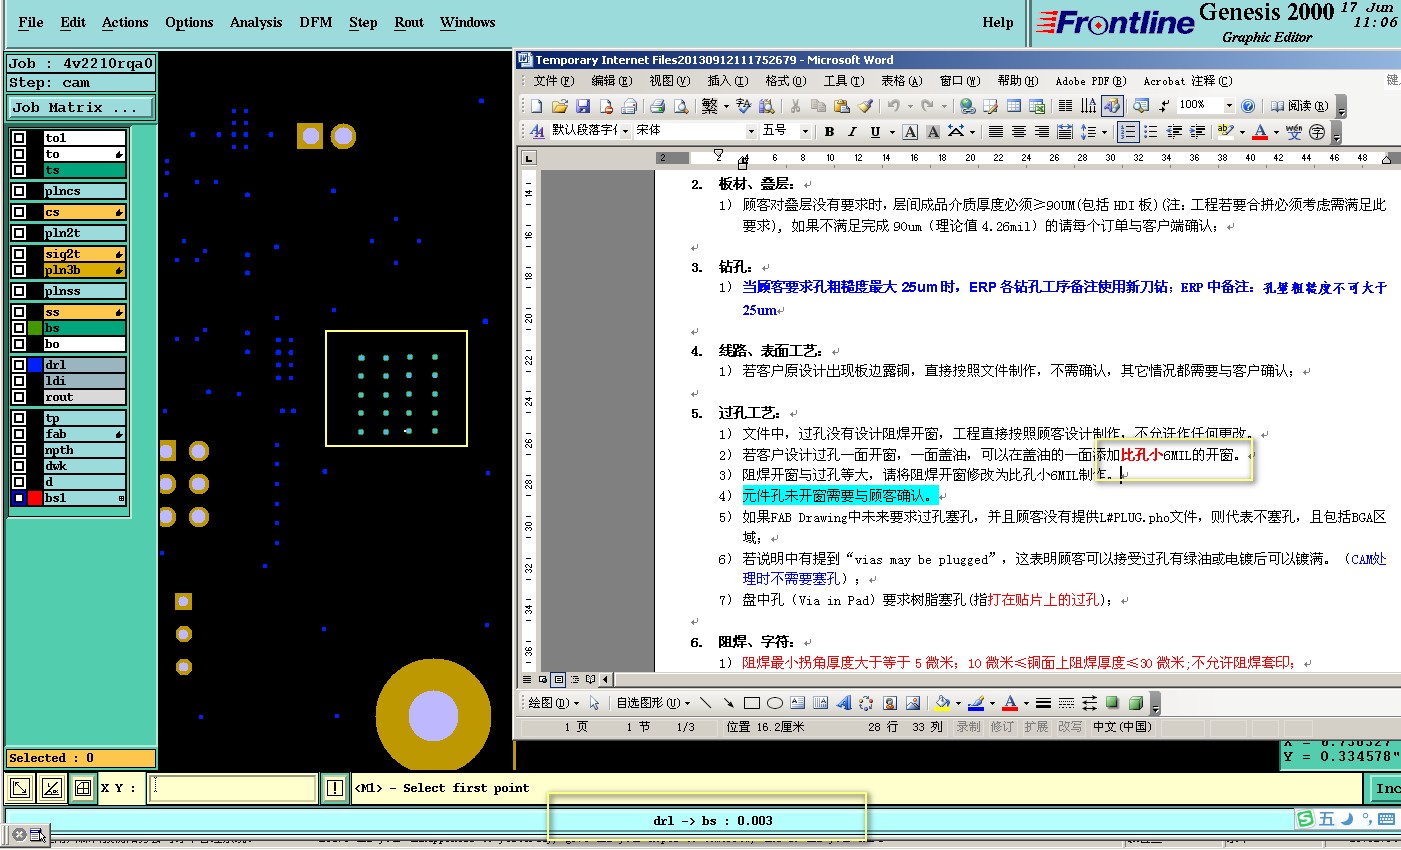1401x850 pixels.
Task: Apply italic formatting in Word
Action: click(x=852, y=131)
